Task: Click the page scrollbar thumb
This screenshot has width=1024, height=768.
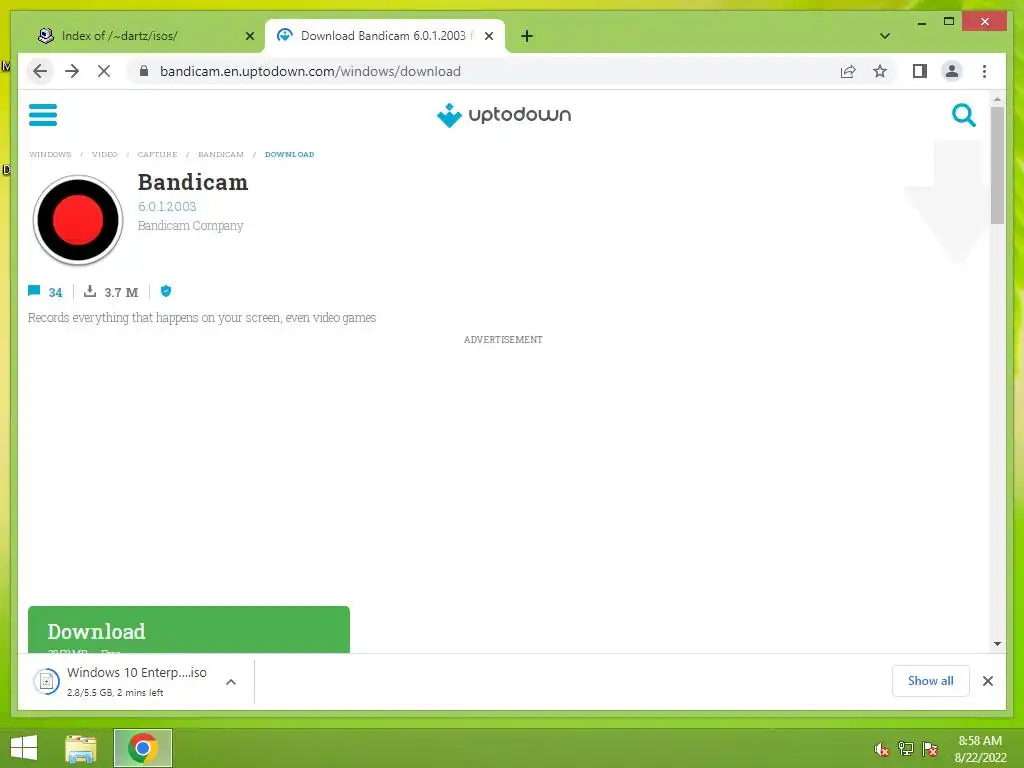Action: [x=997, y=165]
